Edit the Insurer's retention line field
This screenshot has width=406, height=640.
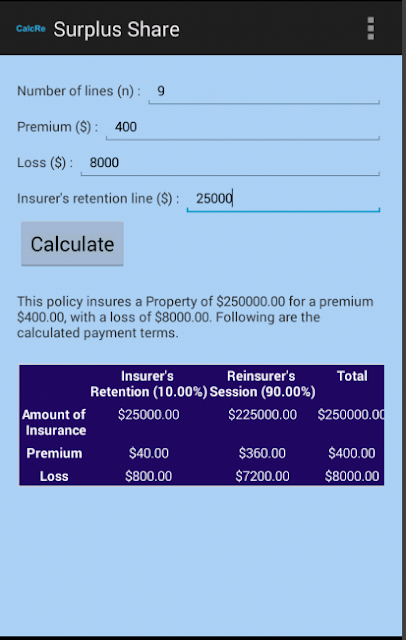(283, 199)
